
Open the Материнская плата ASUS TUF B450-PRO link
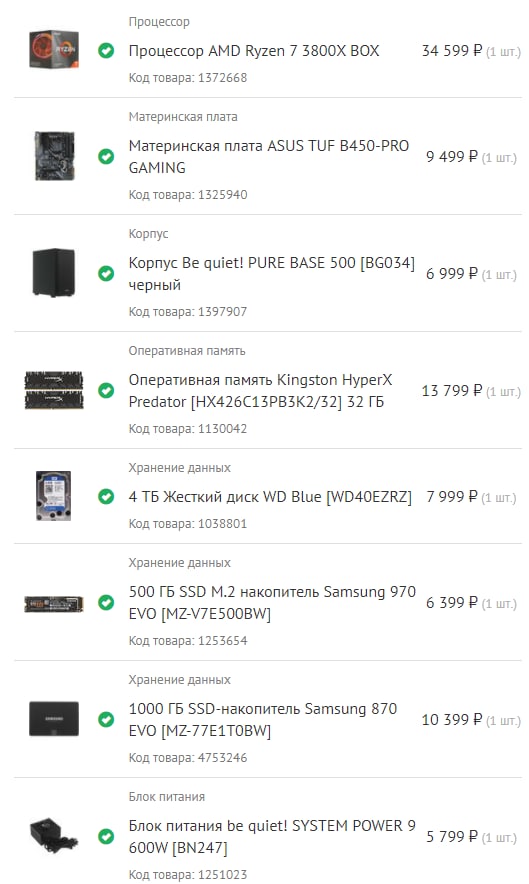(x=268, y=157)
